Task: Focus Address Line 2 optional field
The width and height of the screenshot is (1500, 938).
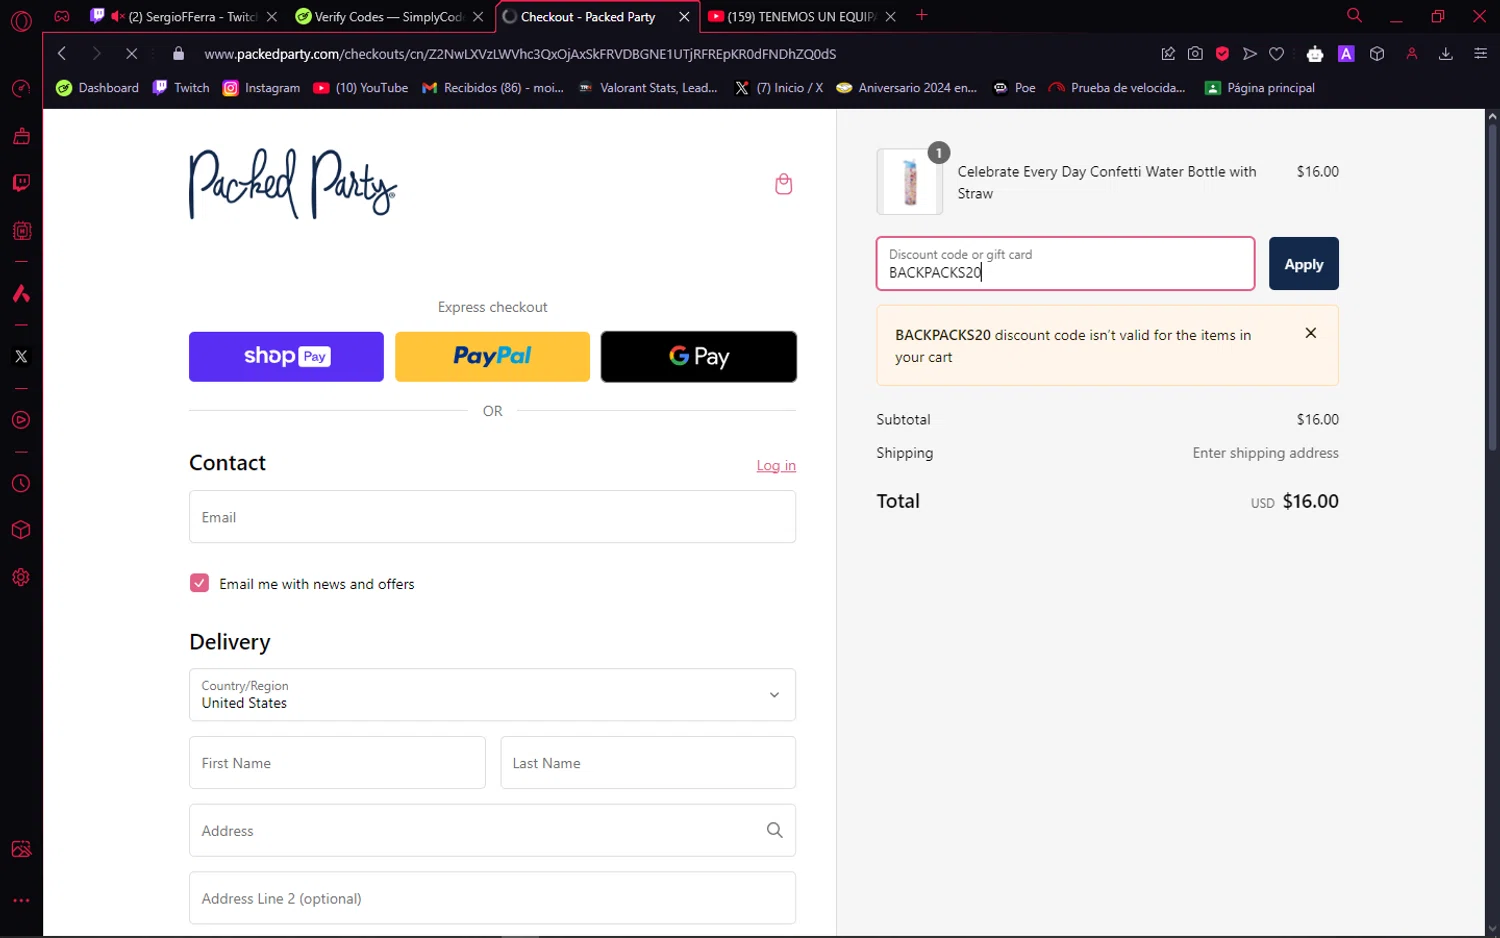Action: tap(492, 898)
